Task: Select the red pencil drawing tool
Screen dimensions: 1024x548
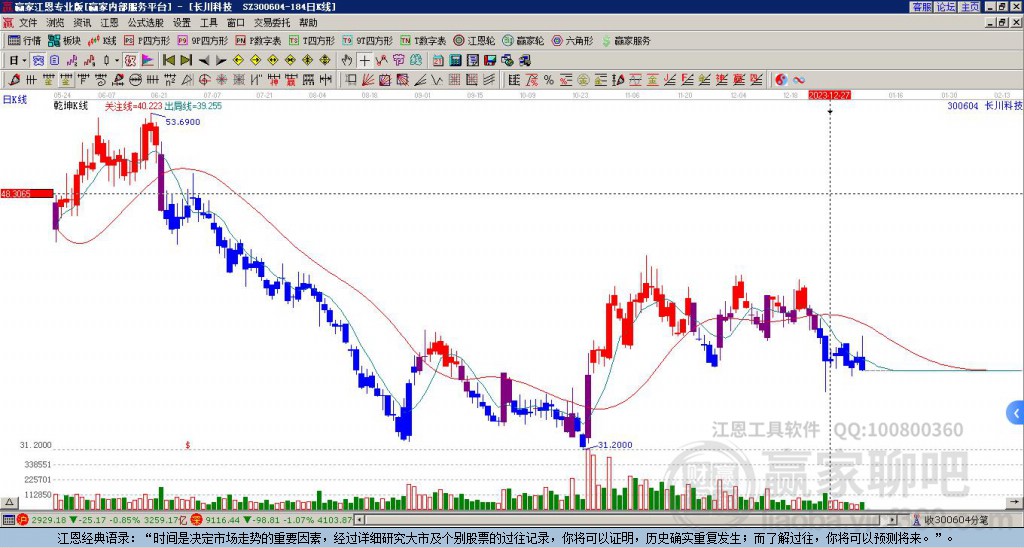Action: coord(14,80)
